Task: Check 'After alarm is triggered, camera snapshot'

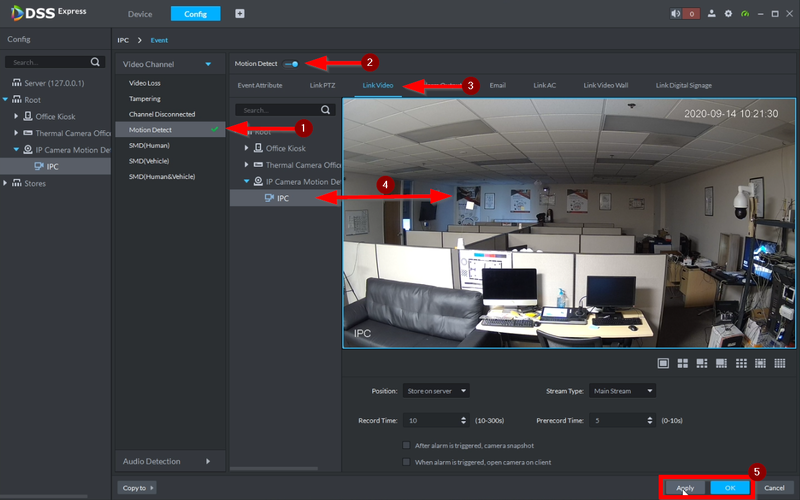Action: pos(406,444)
